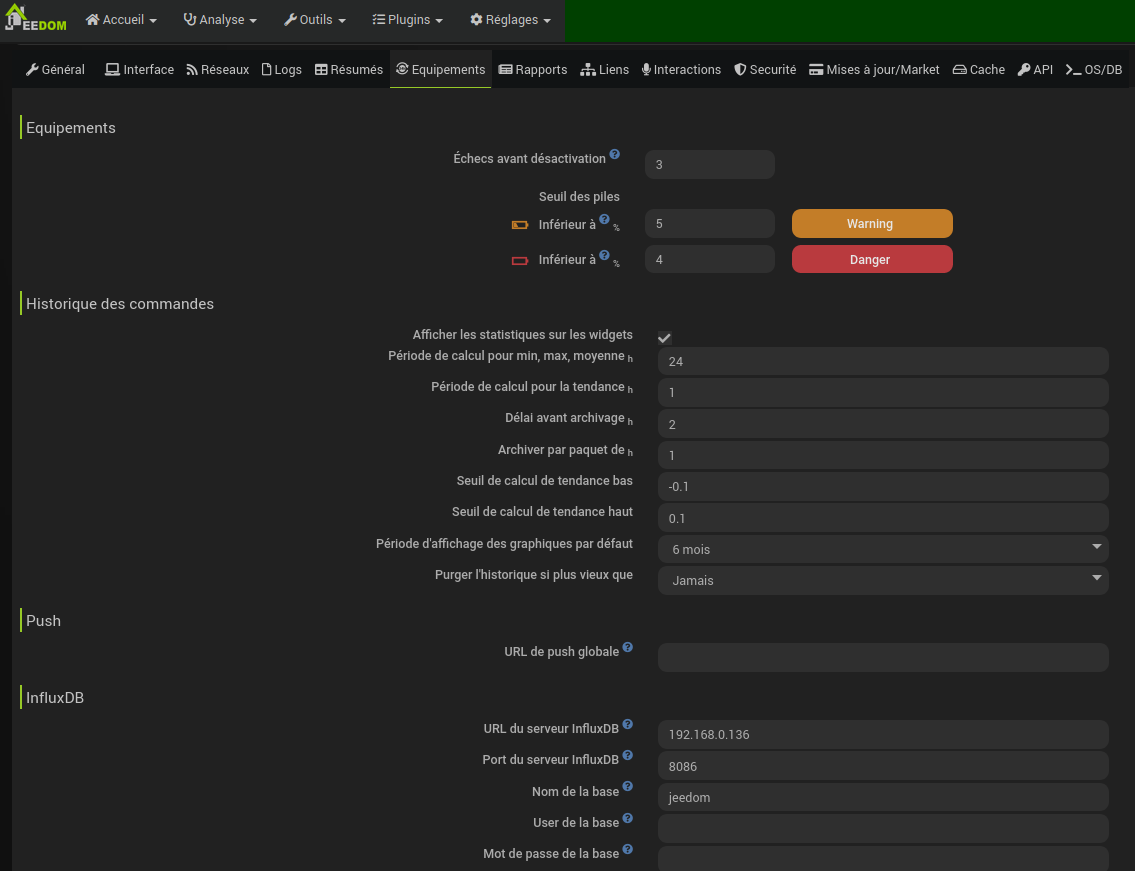The height and width of the screenshot is (871, 1135).
Task: Expand the Purger l'historique dropdown
Action: pyautogui.click(x=882, y=580)
